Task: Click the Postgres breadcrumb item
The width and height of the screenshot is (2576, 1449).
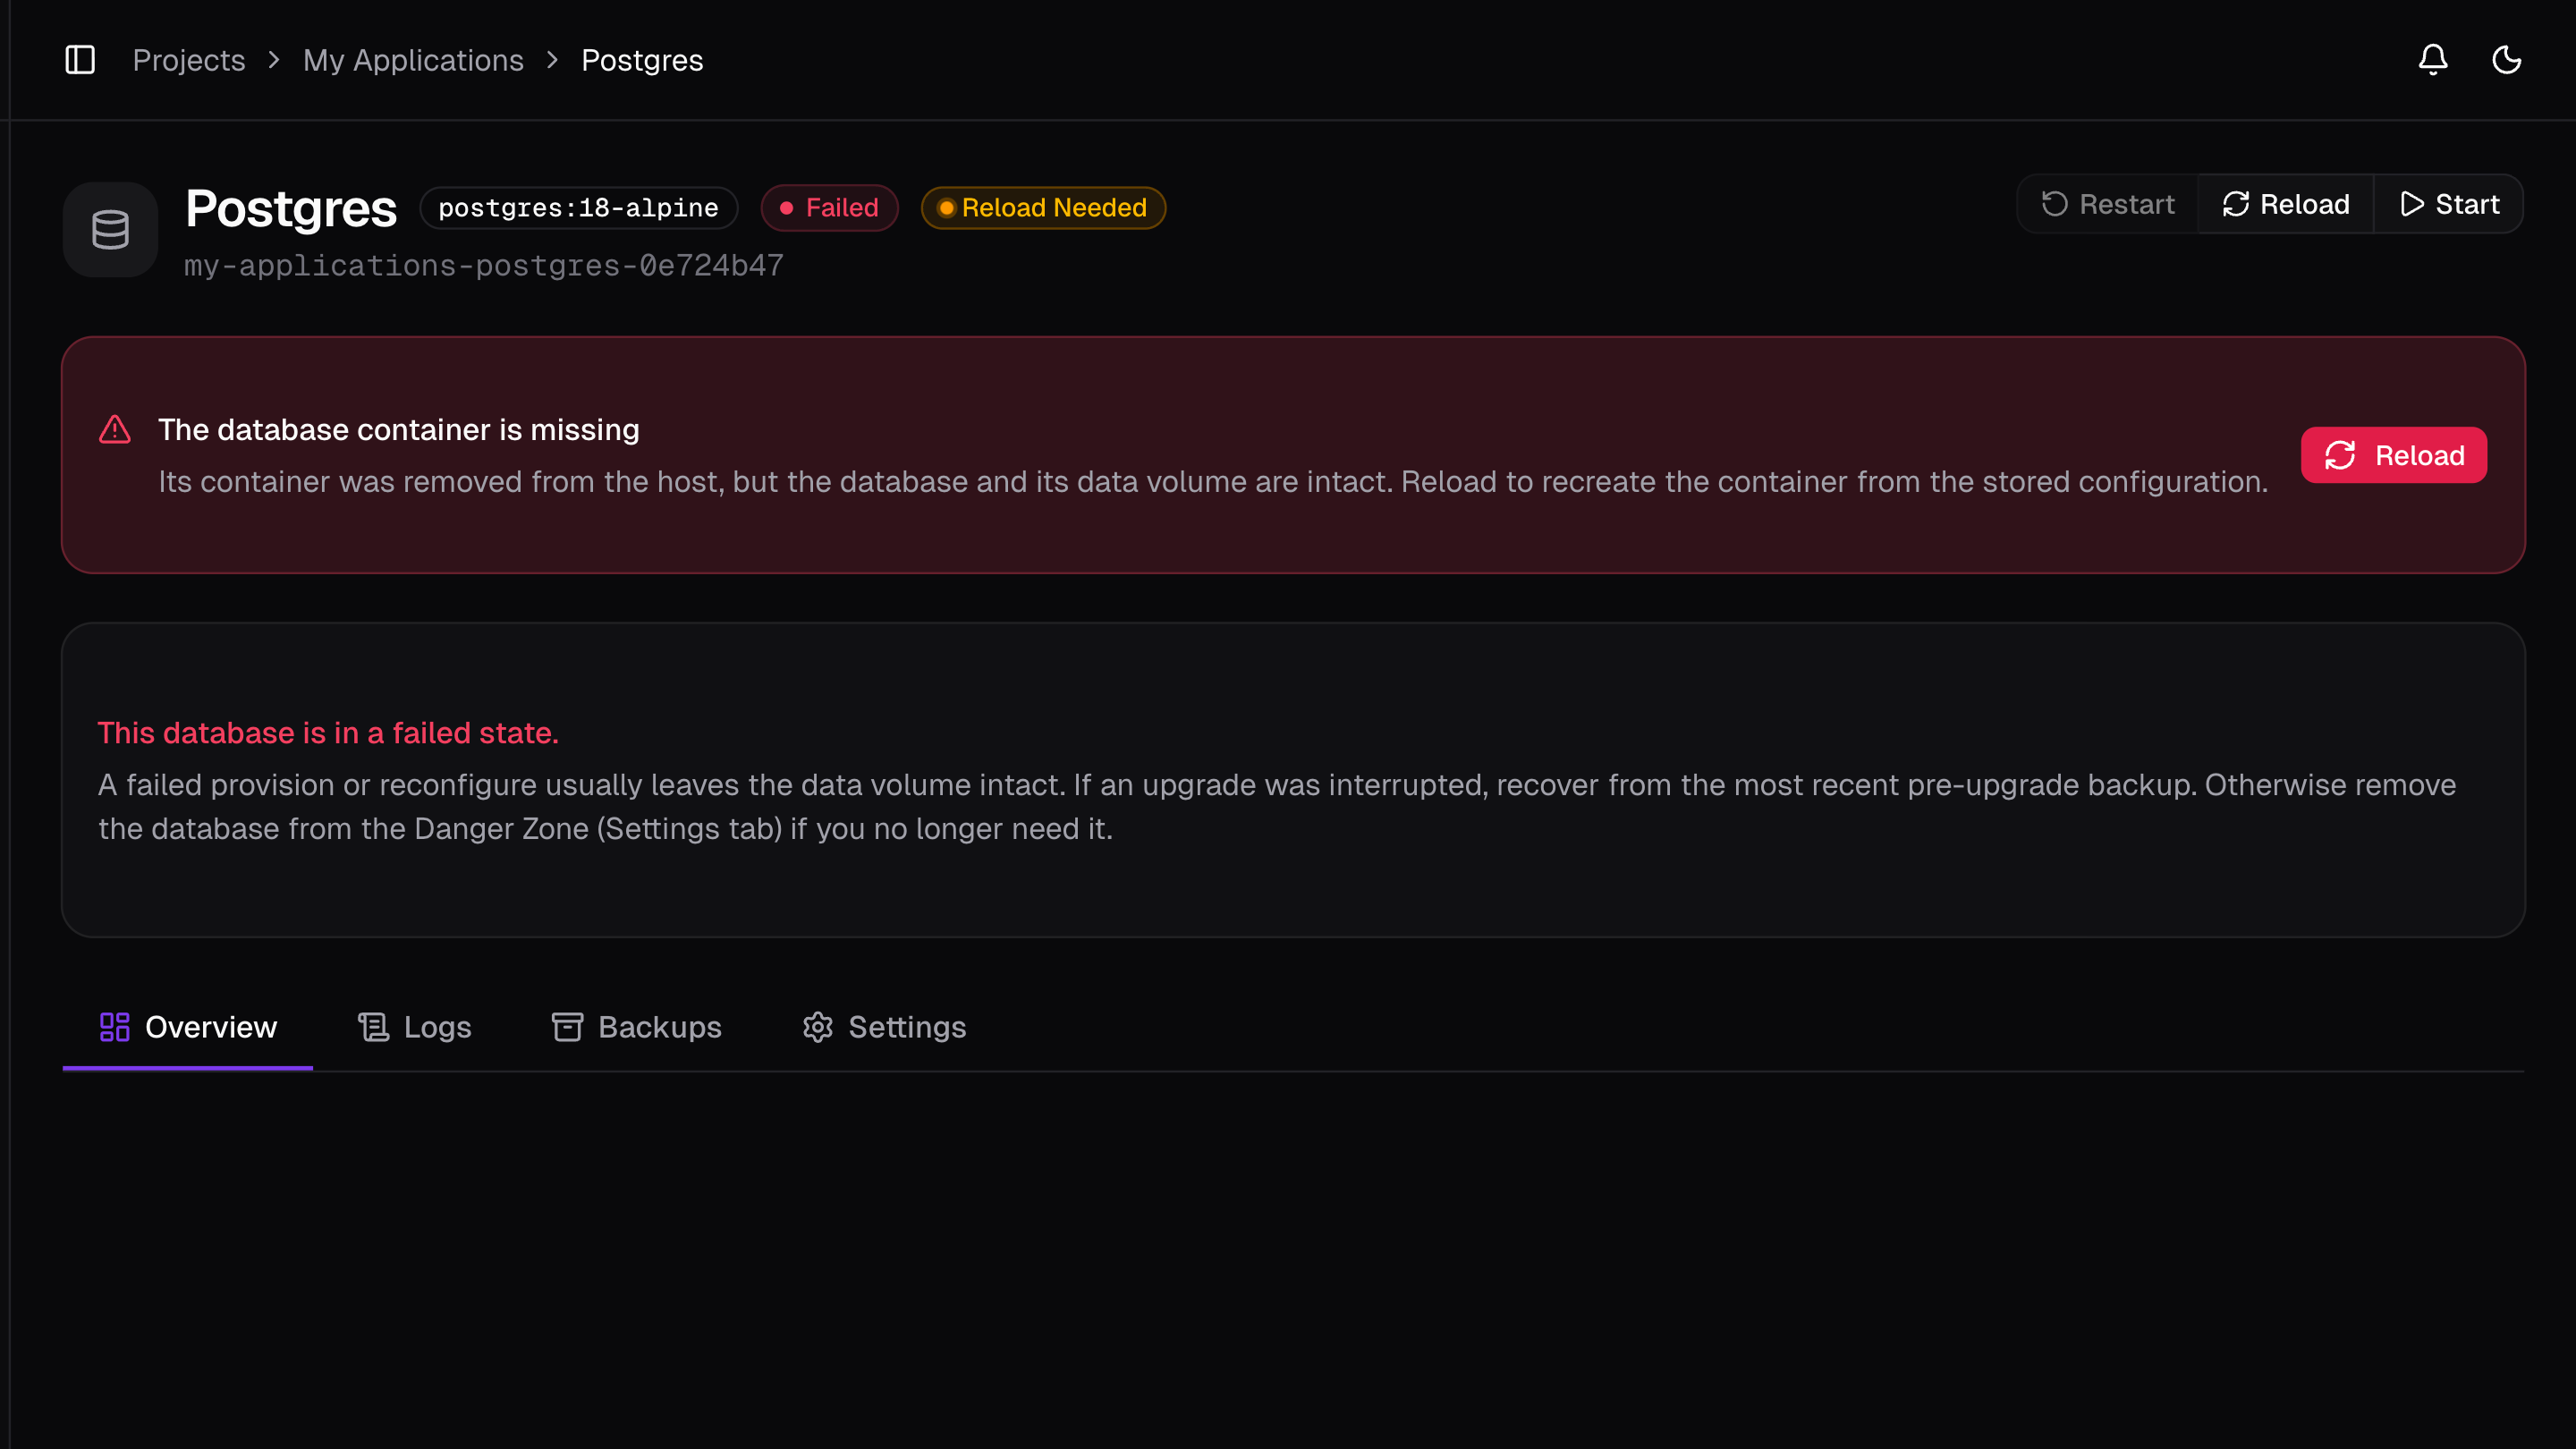Action: click(x=642, y=60)
